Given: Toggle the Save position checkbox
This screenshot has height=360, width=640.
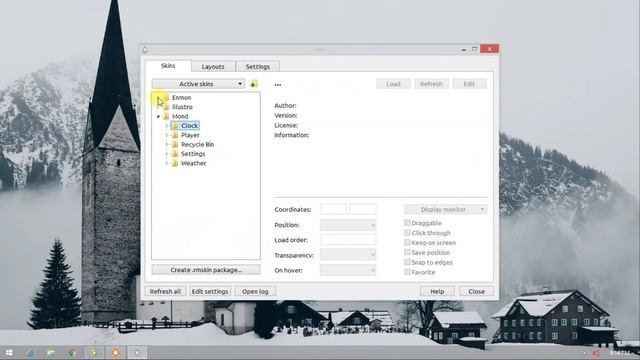Looking at the screenshot, I should [407, 252].
